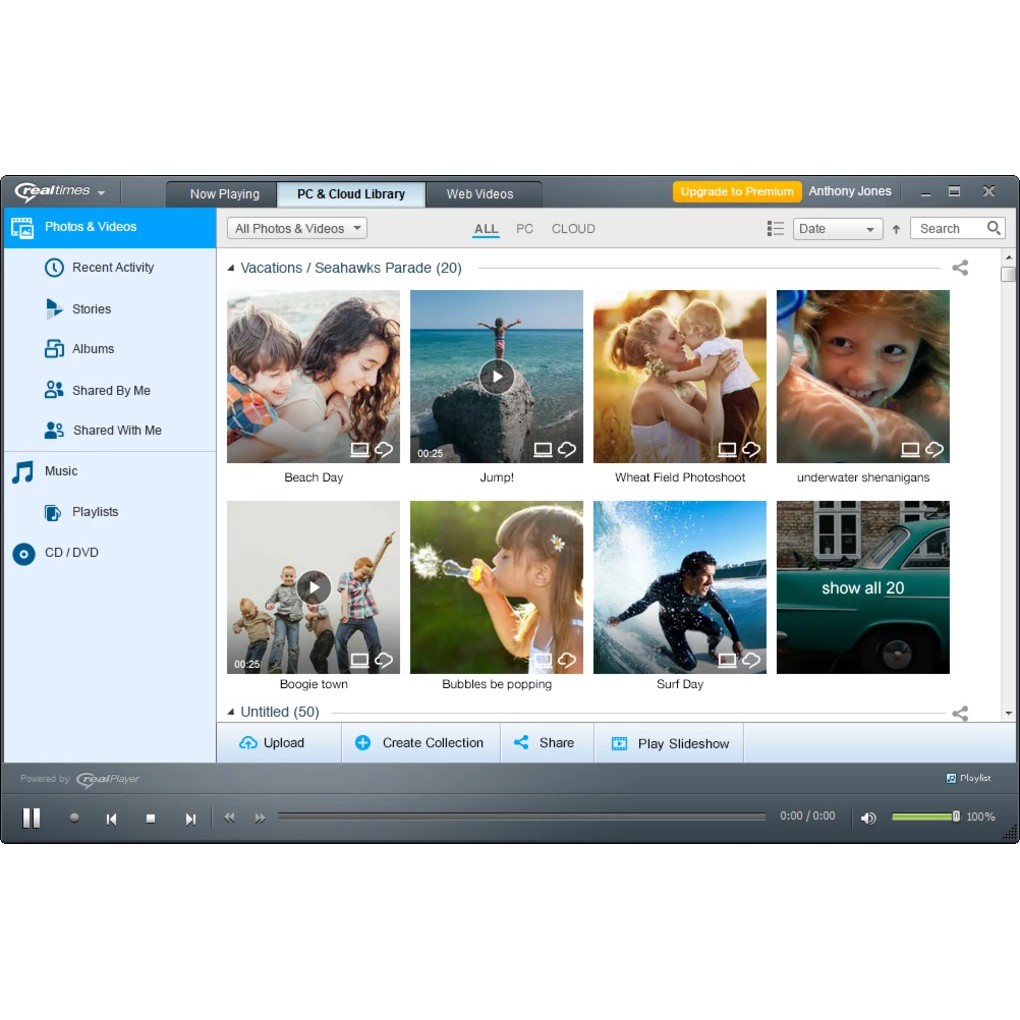Image resolution: width=1020 pixels, height=1020 pixels.
Task: Switch to list view icon
Action: pyautogui.click(x=775, y=229)
